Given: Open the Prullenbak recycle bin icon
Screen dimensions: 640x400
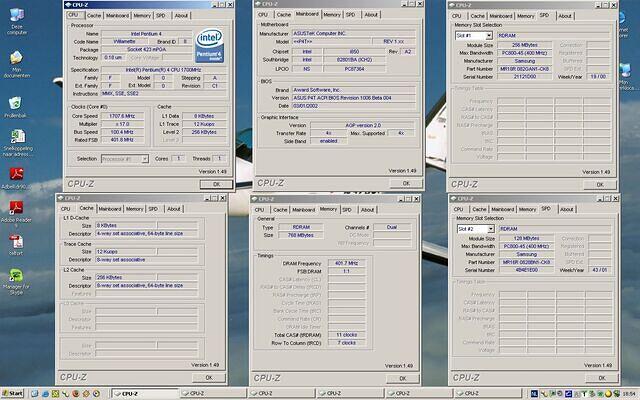Looking at the screenshot, I should [16, 103].
